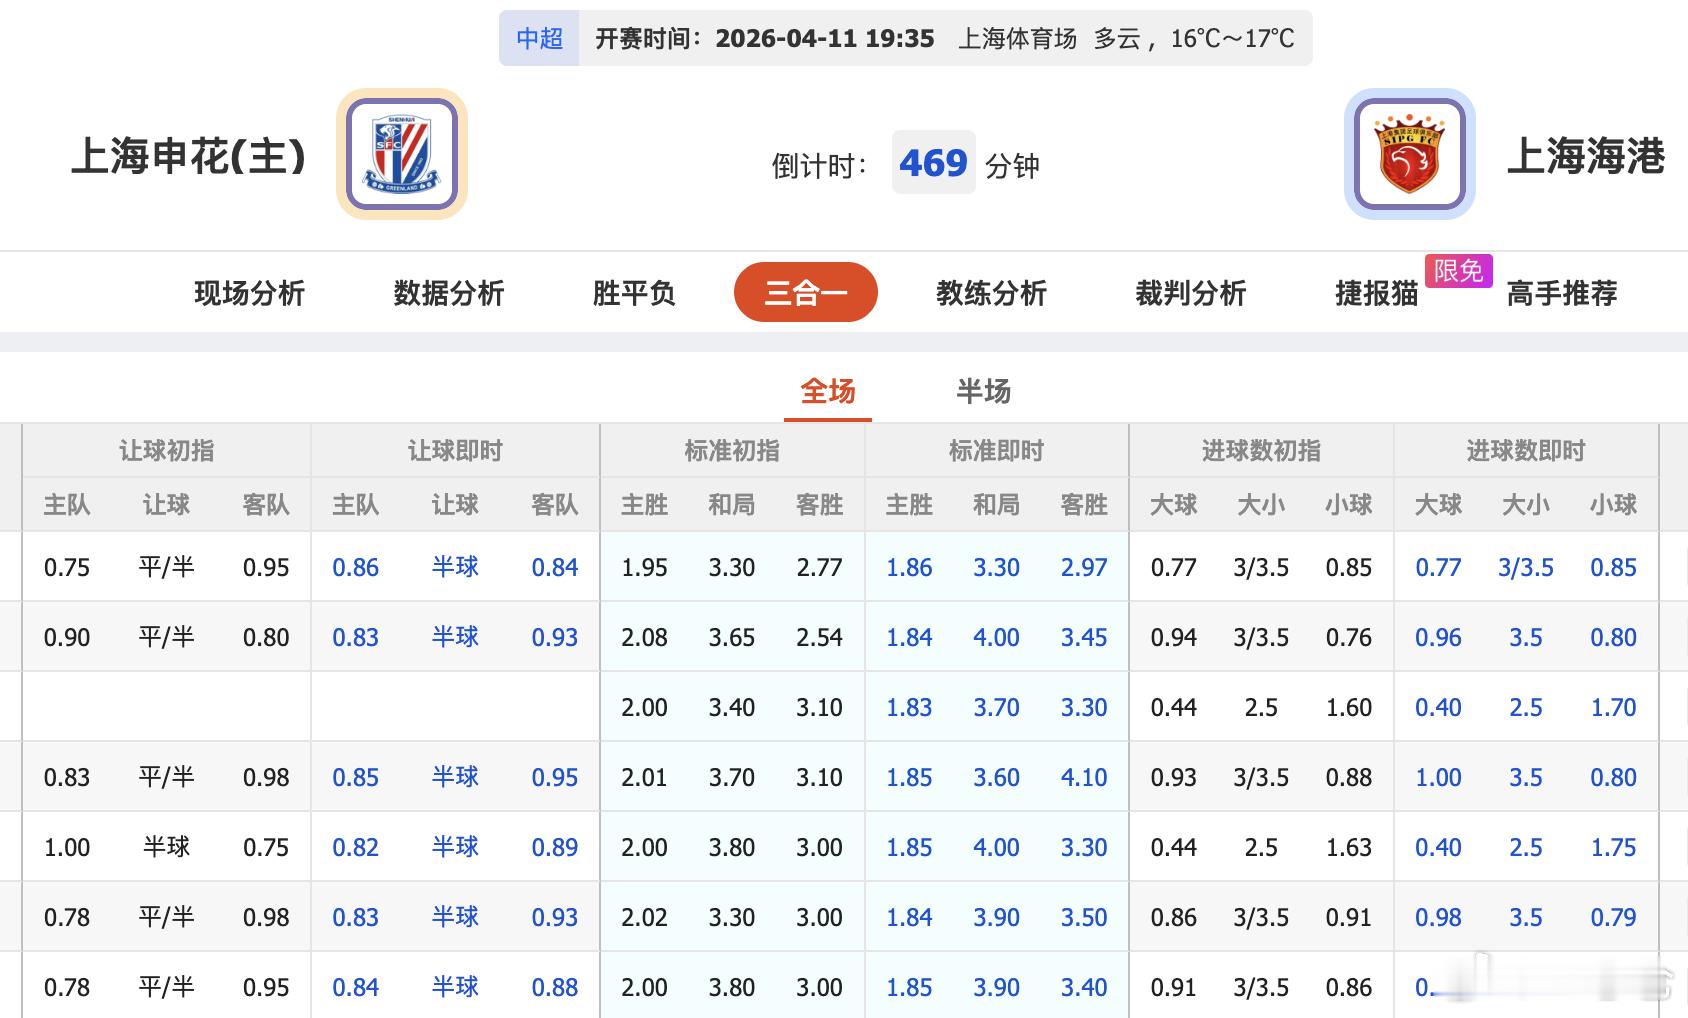Click the away team name 上海海港
This screenshot has height=1018, width=1688.
pos(1586,156)
